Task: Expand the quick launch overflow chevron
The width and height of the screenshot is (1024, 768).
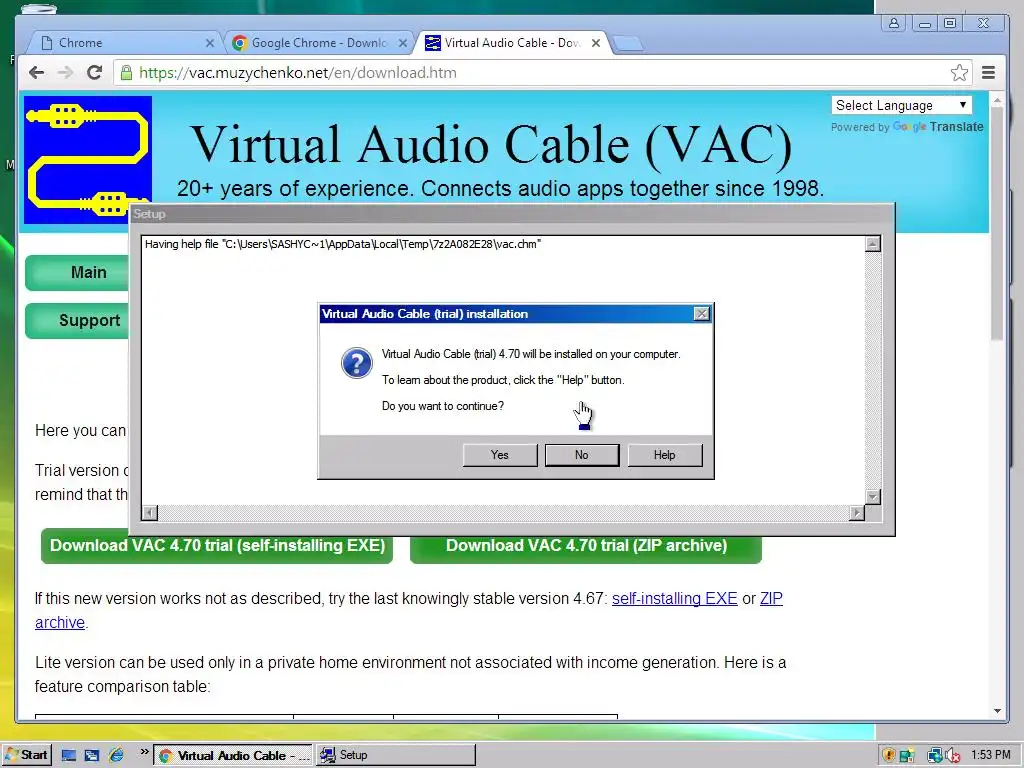Action: tap(144, 752)
